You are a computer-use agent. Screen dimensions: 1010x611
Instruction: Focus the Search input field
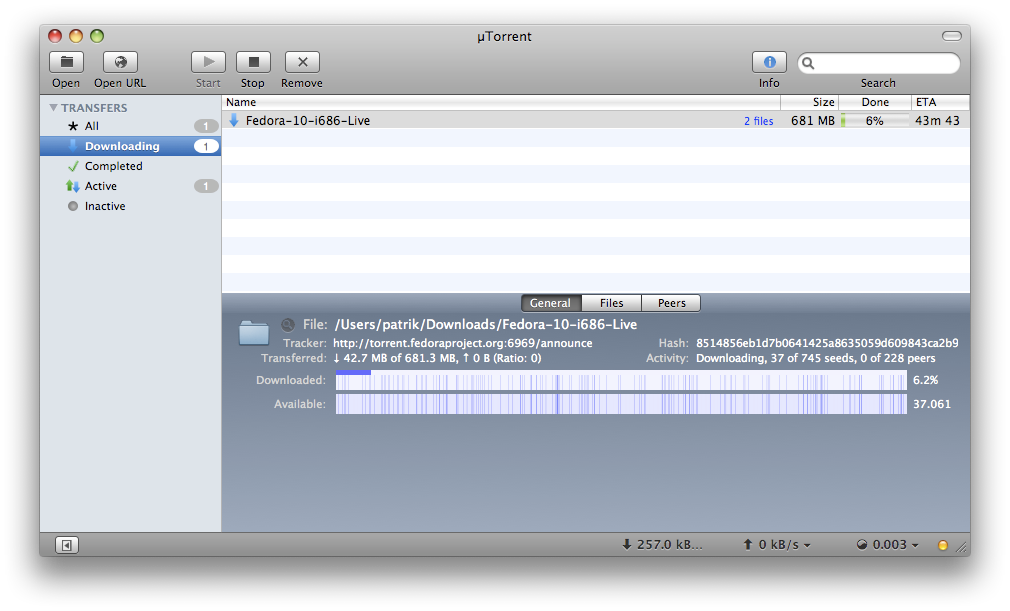879,63
